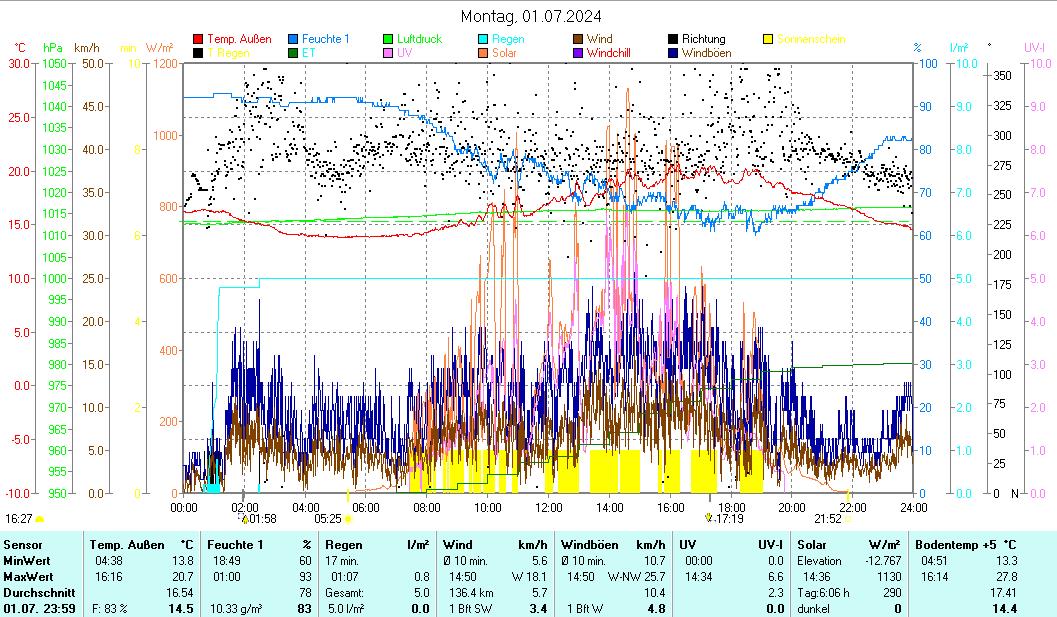
Task: Click the Sonnenschein legend label
Action: click(811, 39)
